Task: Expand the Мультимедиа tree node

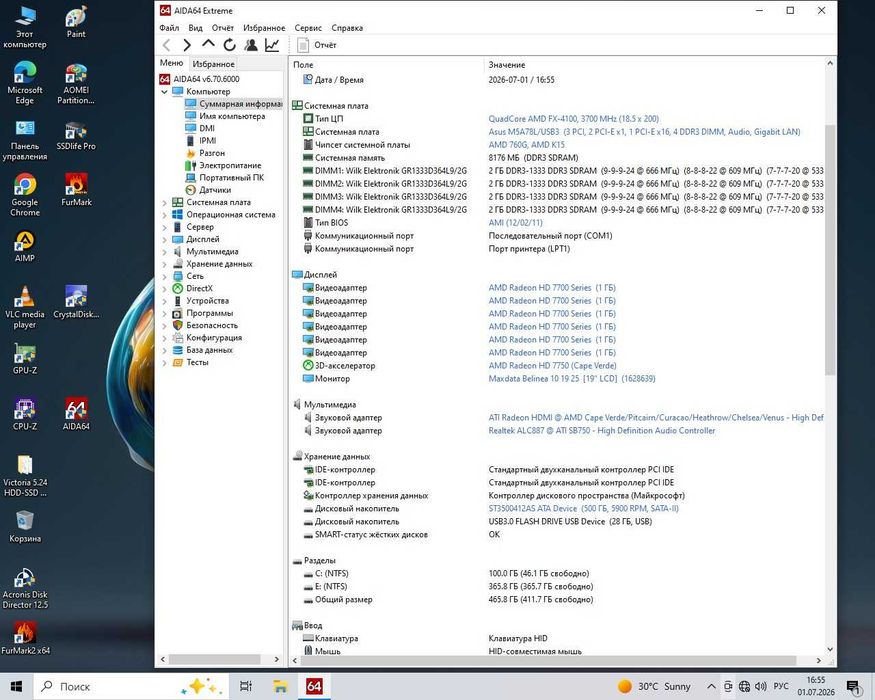Action: click(x=164, y=252)
